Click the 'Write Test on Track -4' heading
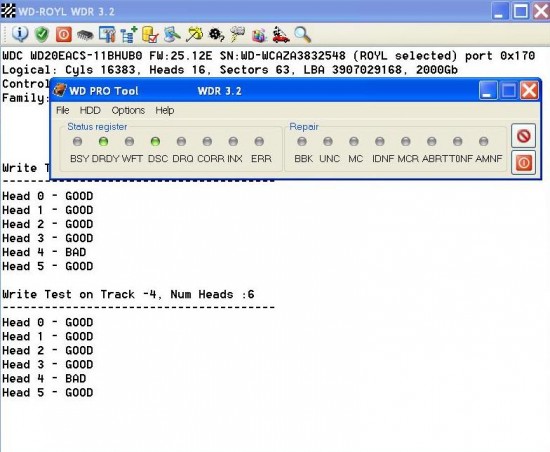 (128, 294)
